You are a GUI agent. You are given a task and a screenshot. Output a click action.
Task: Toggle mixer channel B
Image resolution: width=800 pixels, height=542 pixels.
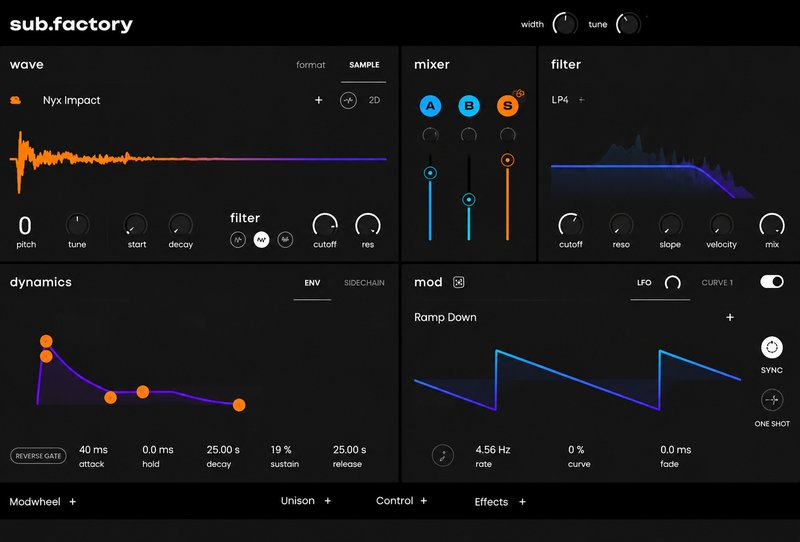click(x=469, y=106)
